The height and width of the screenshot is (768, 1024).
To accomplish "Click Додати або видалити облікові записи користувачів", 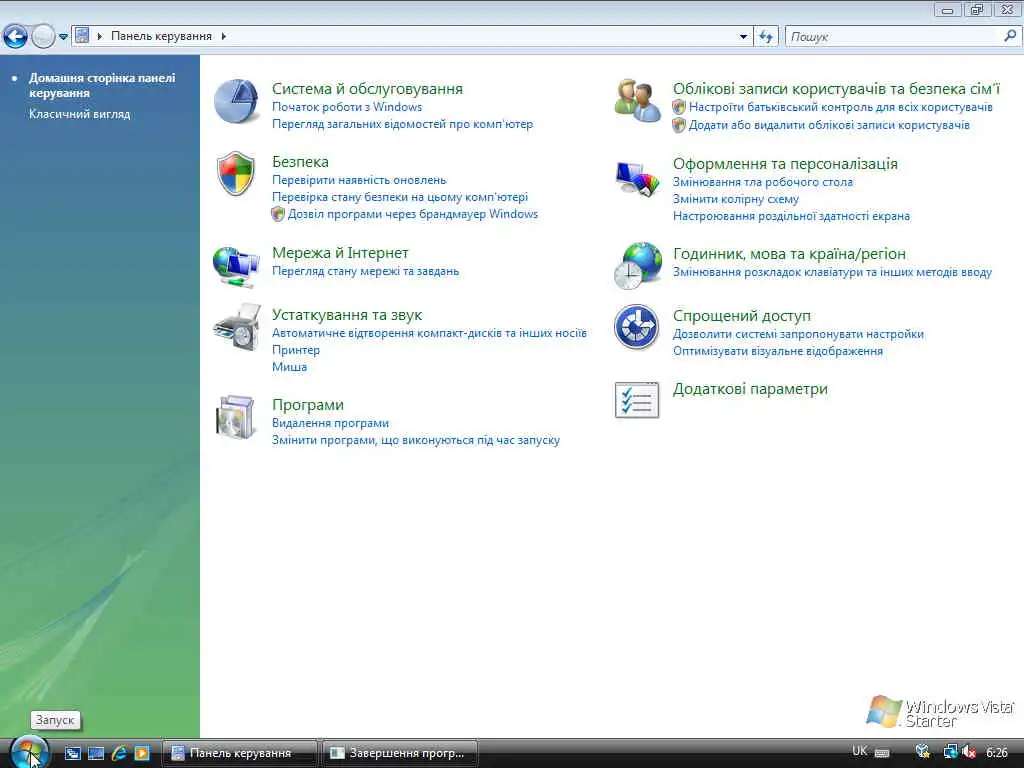I will pyautogui.click(x=829, y=124).
